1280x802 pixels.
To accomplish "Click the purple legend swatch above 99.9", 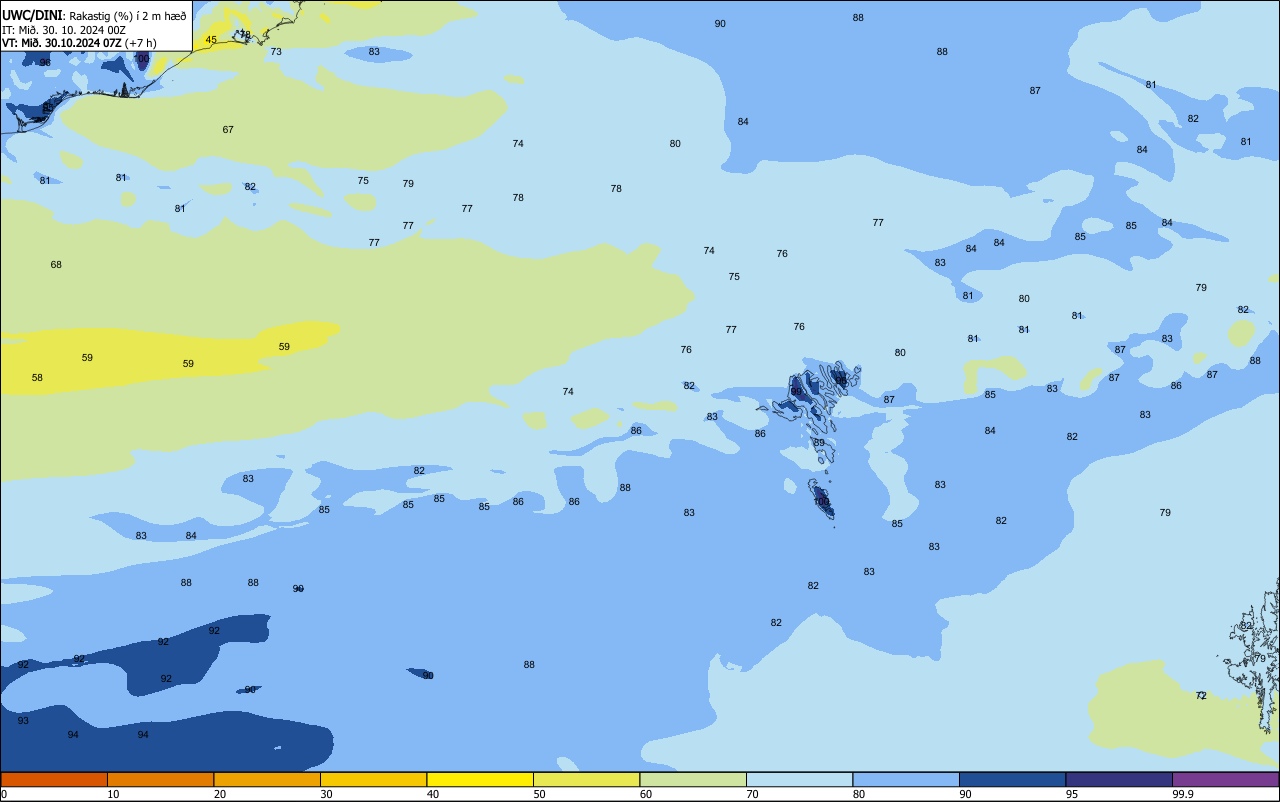I will tap(1225, 779).
